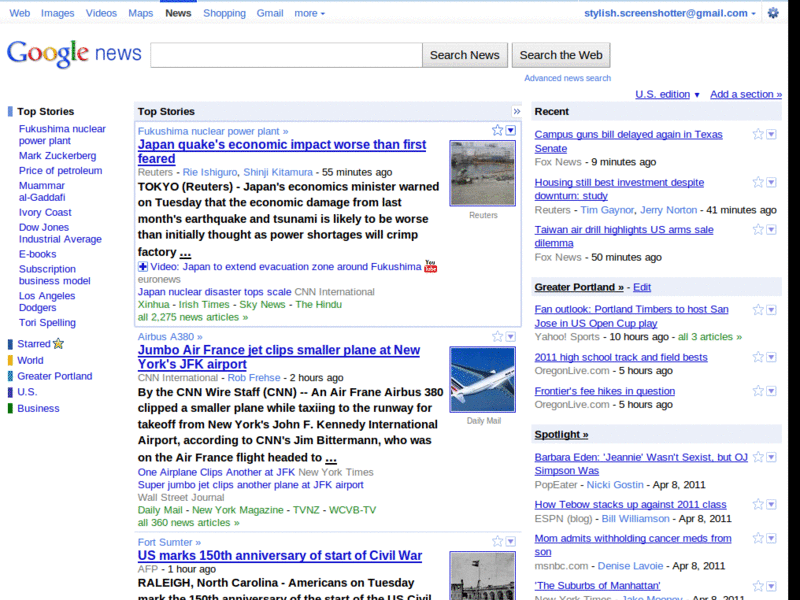The width and height of the screenshot is (800, 600).
Task: Open dropdown arrow for Campus guns bill story
Action: pos(771,135)
